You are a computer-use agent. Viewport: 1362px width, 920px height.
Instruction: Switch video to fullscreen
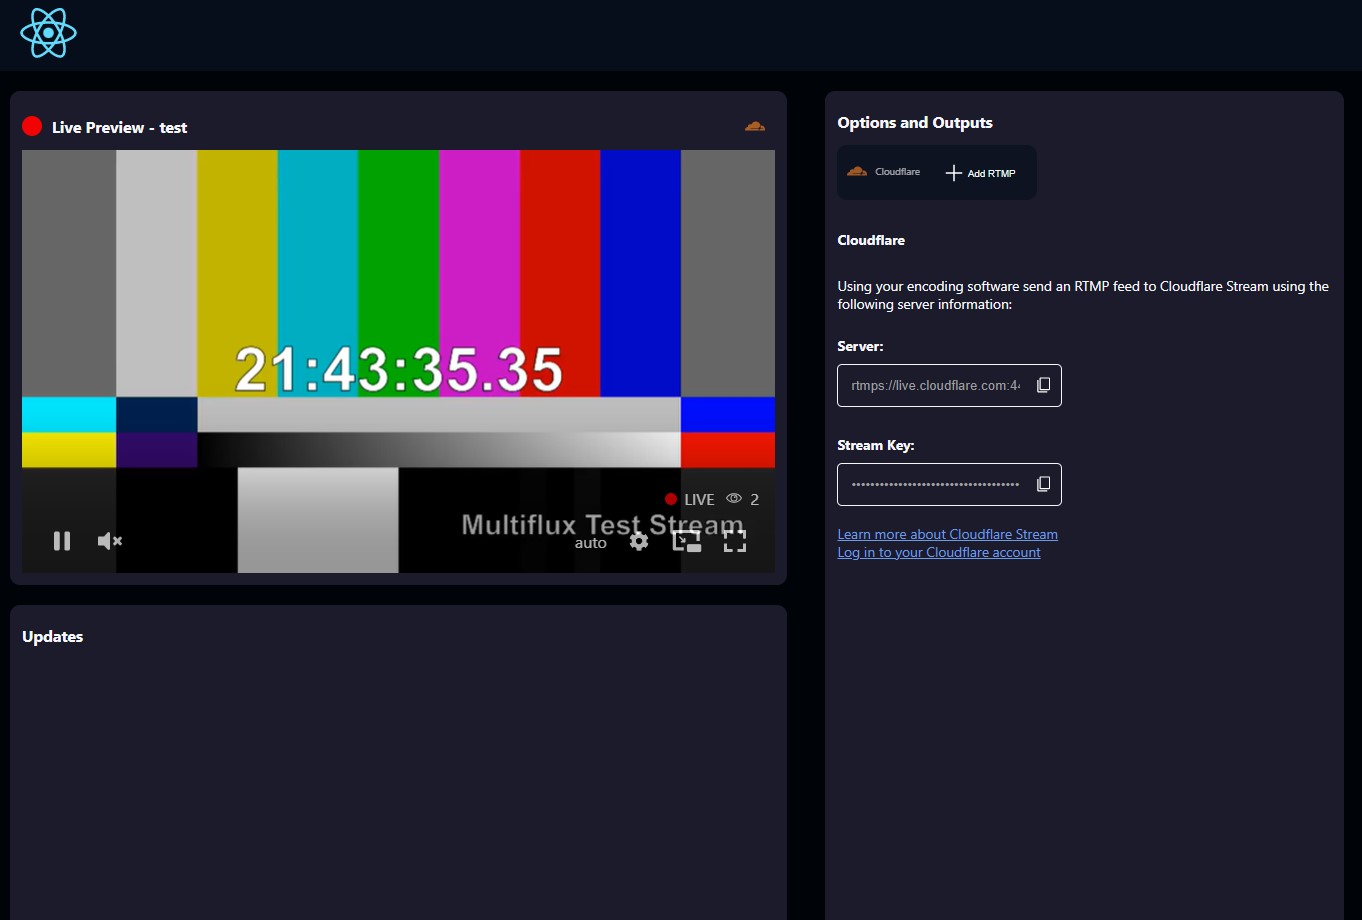click(735, 541)
